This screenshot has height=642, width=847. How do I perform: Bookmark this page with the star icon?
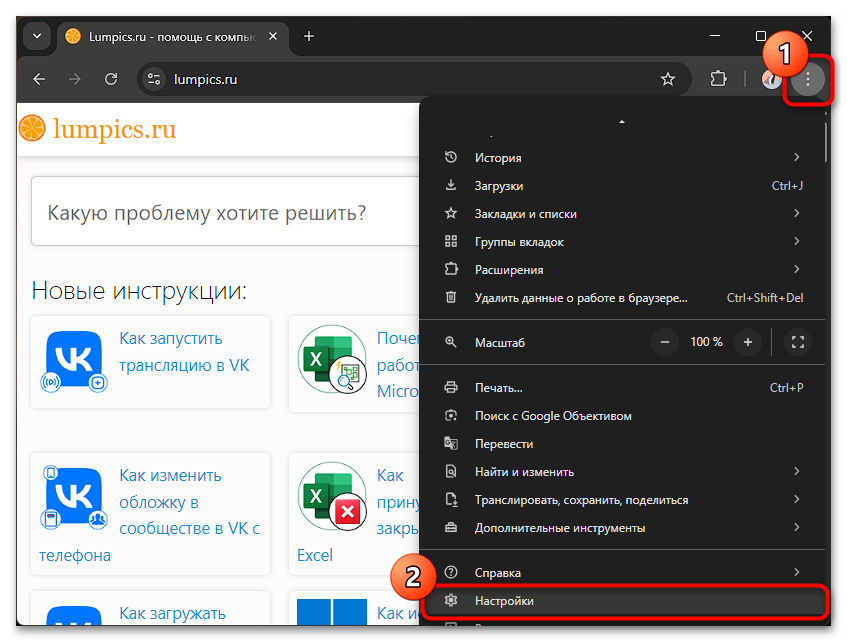[667, 79]
